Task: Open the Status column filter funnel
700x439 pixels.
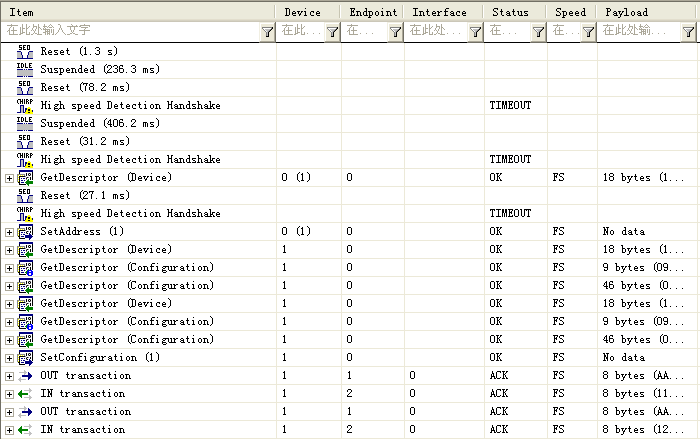Action: (x=539, y=32)
